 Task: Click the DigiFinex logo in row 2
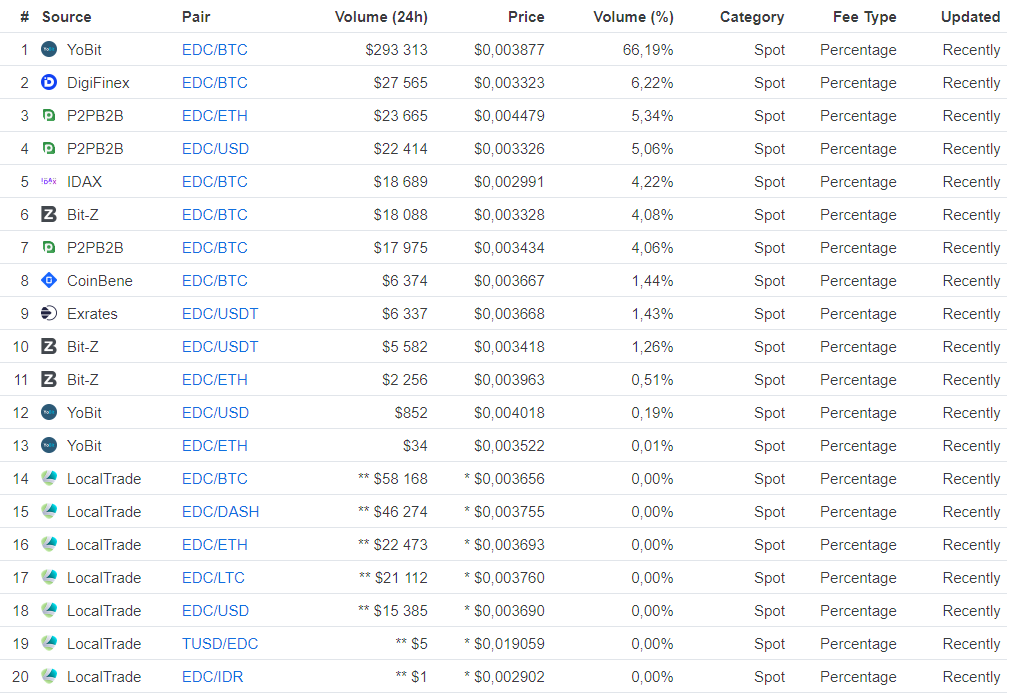click(x=49, y=83)
